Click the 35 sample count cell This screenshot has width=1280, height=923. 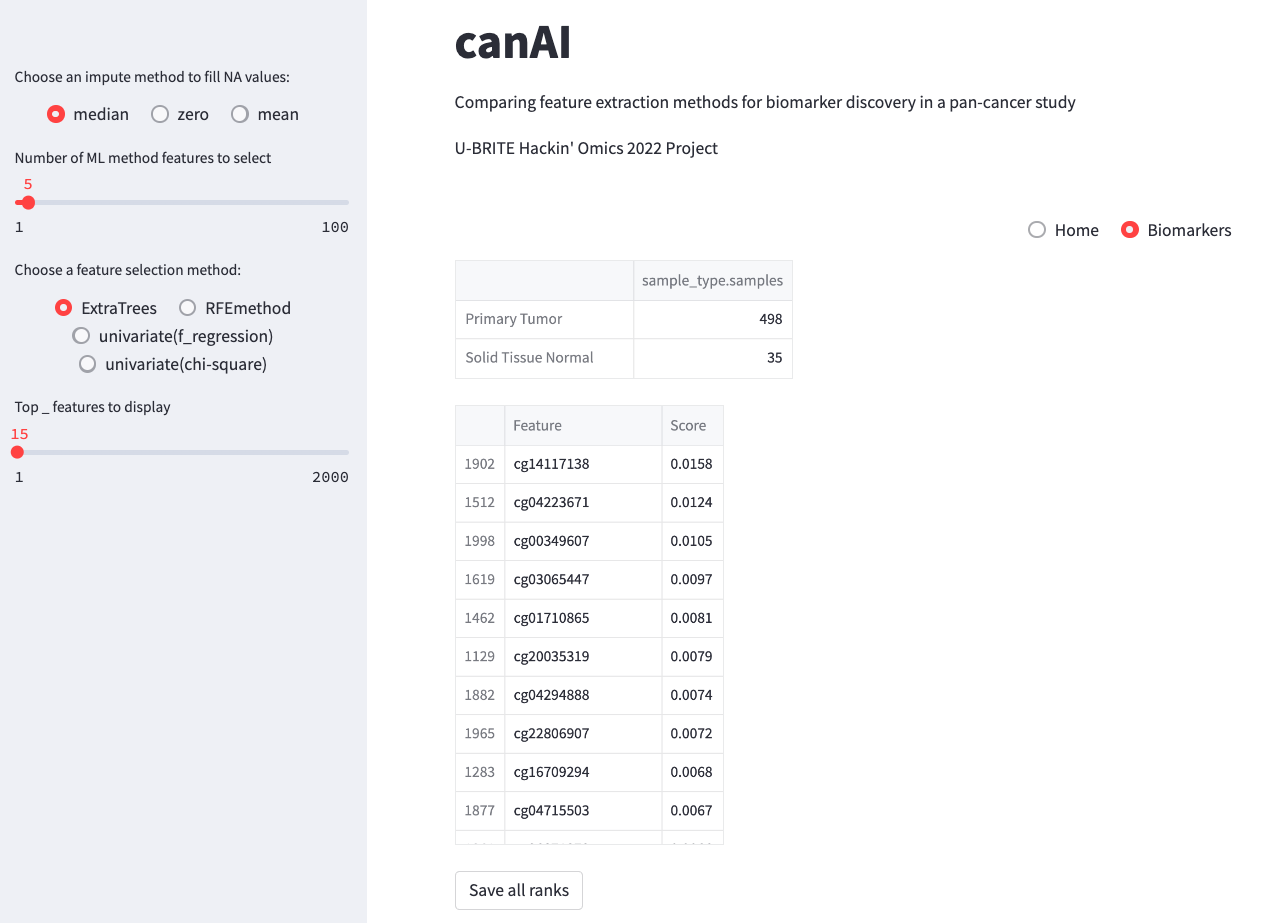[x=712, y=358]
